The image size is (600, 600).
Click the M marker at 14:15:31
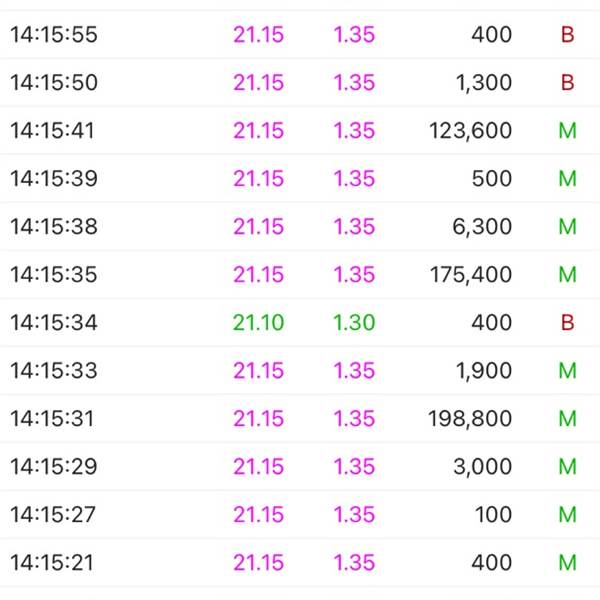[x=567, y=418]
